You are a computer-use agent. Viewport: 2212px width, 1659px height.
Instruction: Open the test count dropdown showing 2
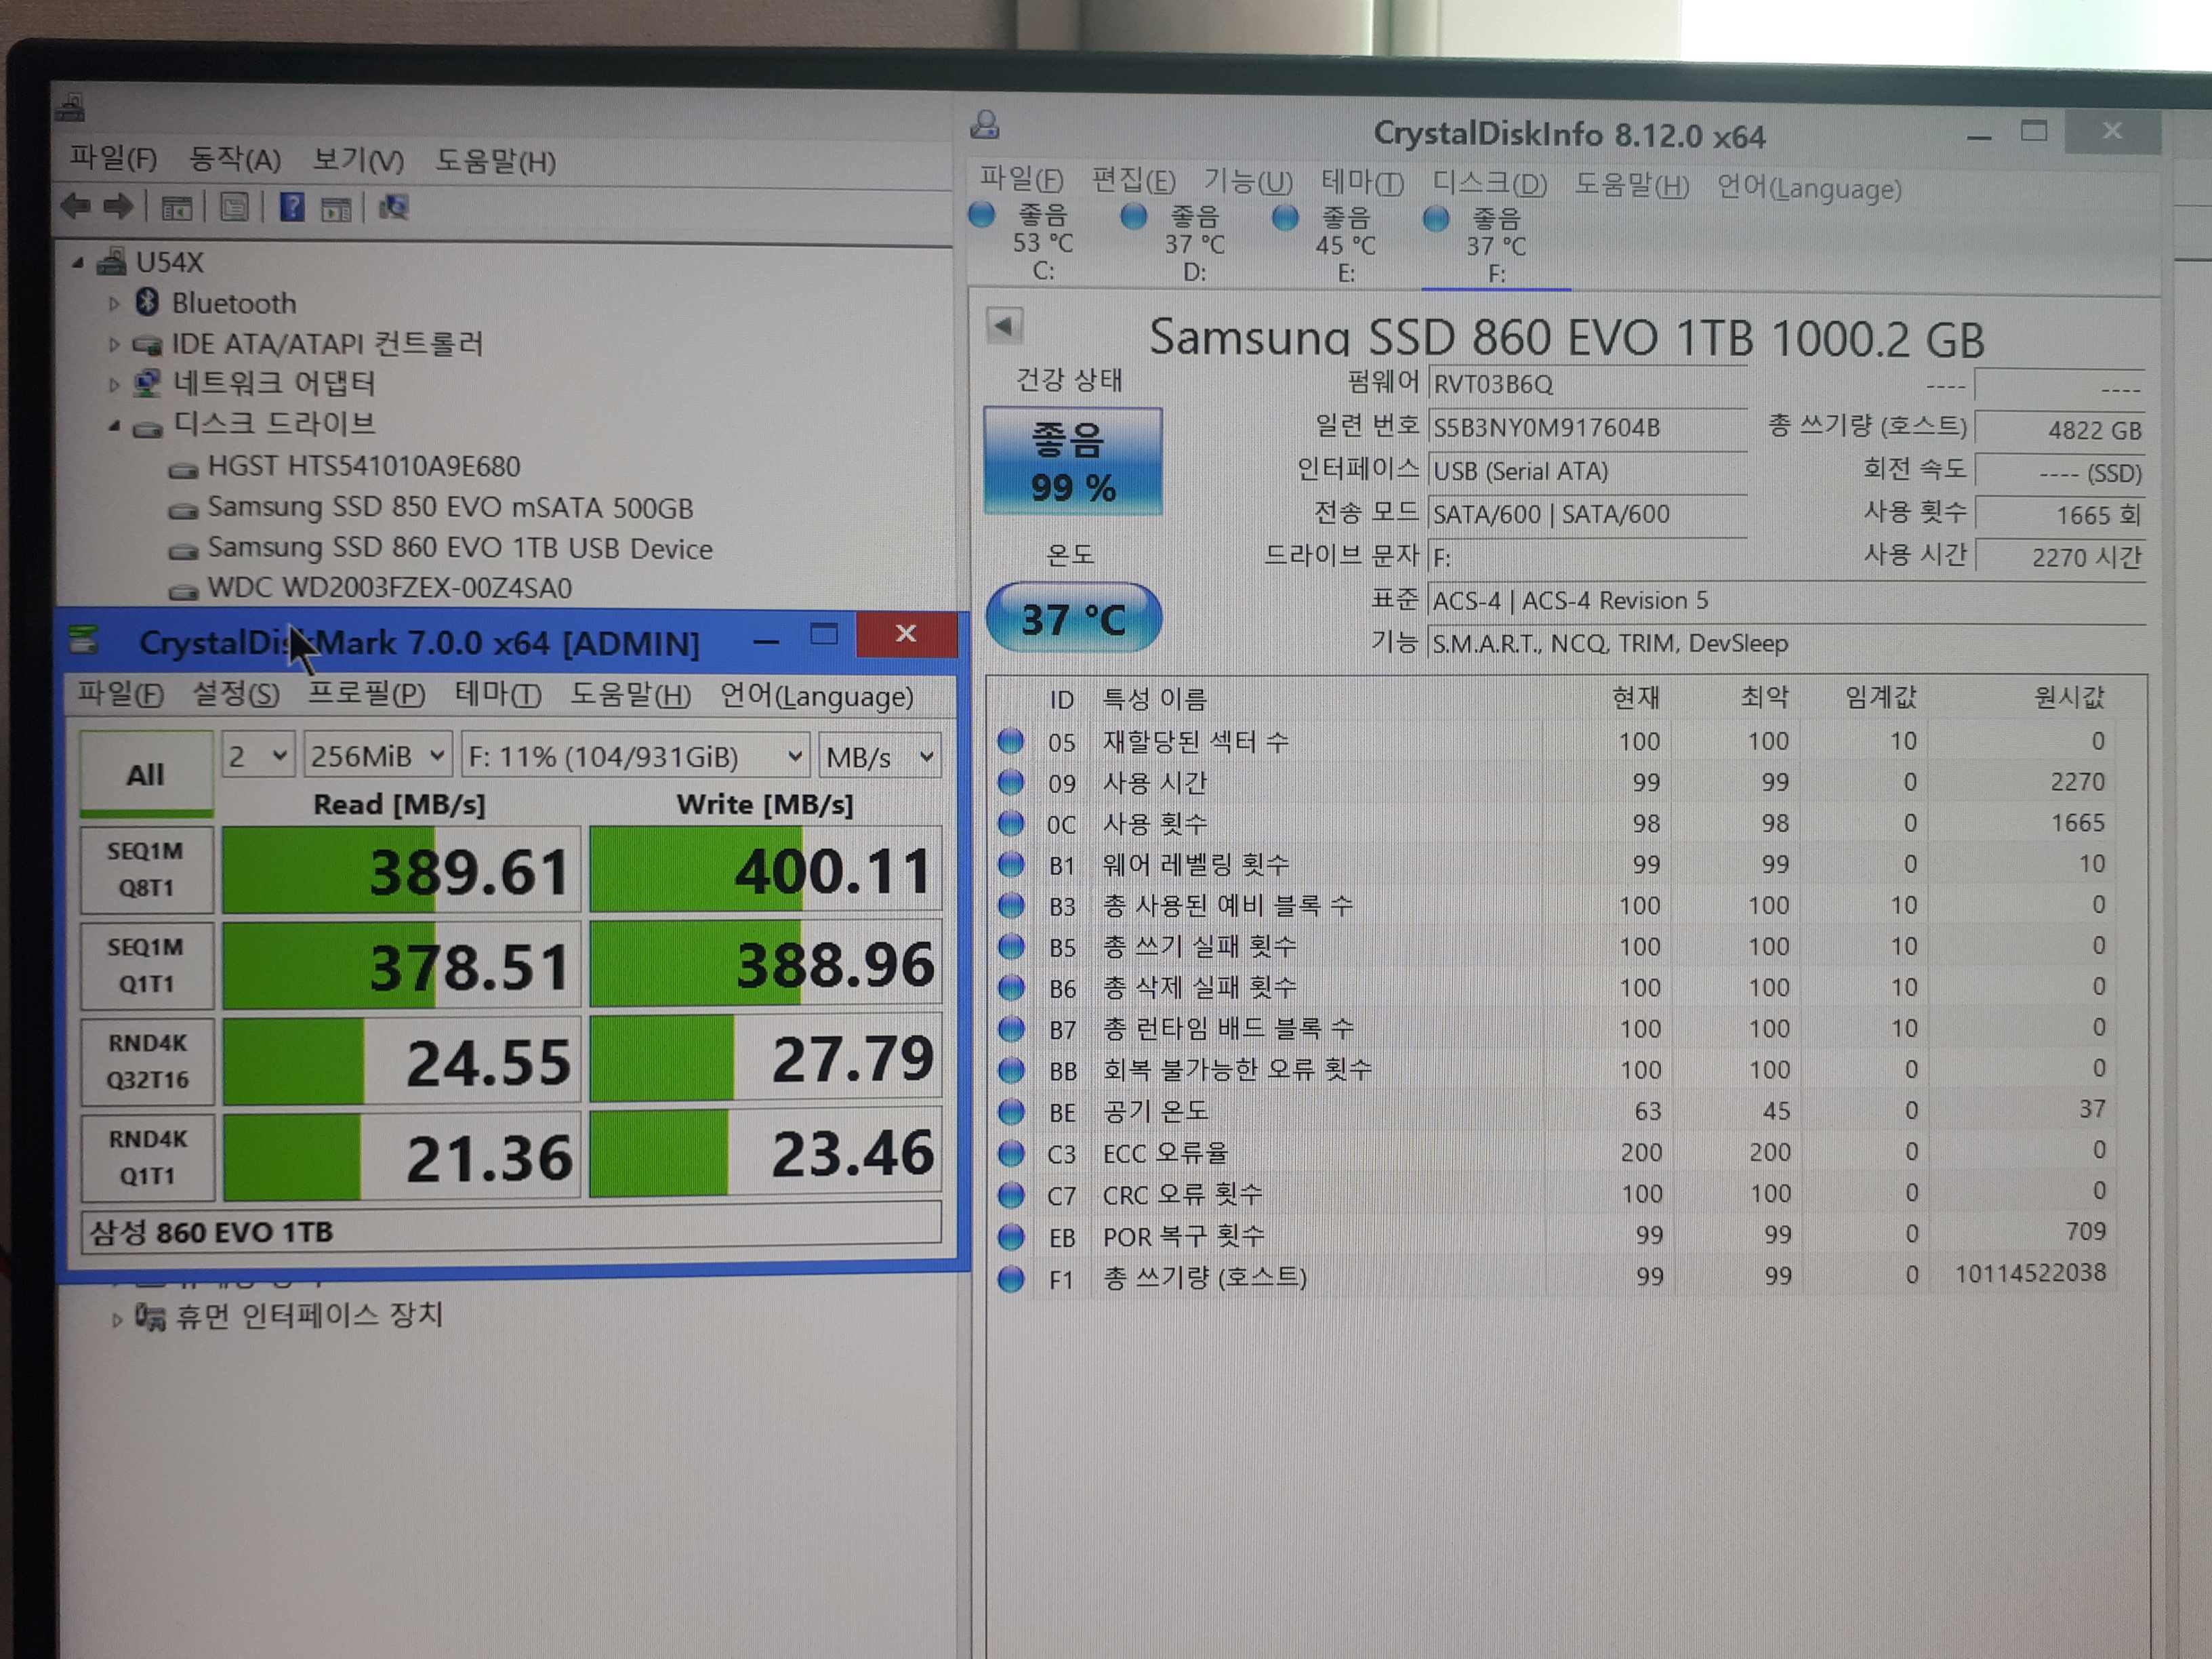coord(257,756)
